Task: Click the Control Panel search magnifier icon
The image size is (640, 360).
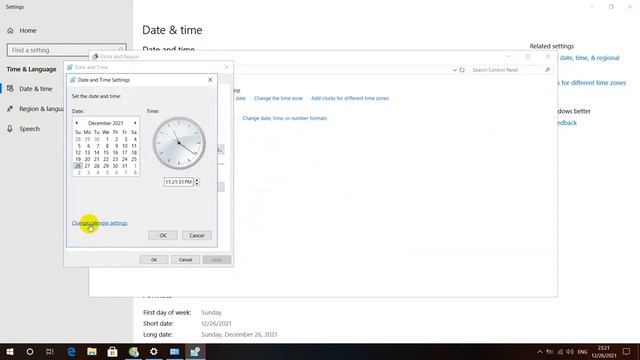Action: [x=547, y=70]
